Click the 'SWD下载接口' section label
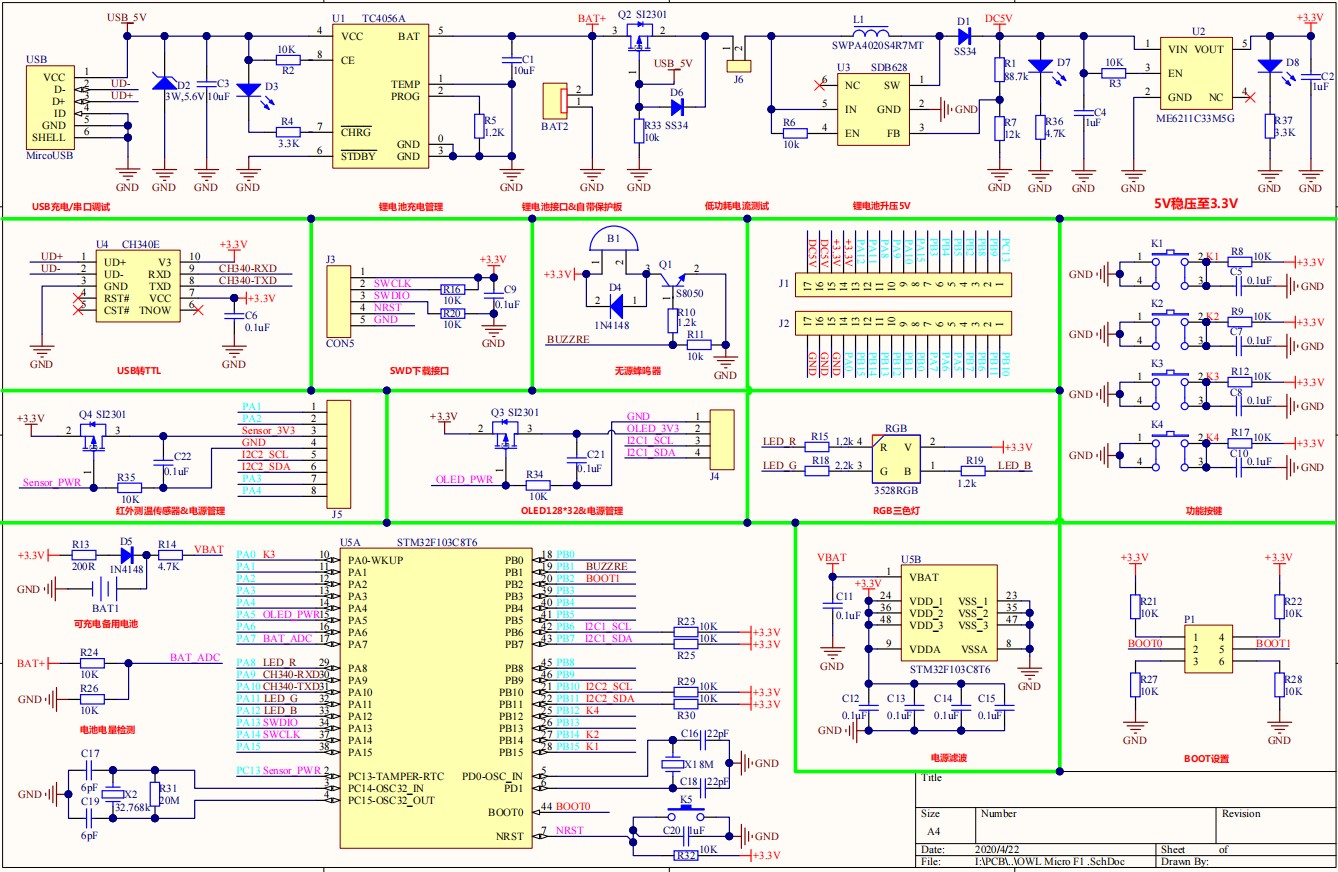This screenshot has width=1338, height=872. [x=420, y=370]
